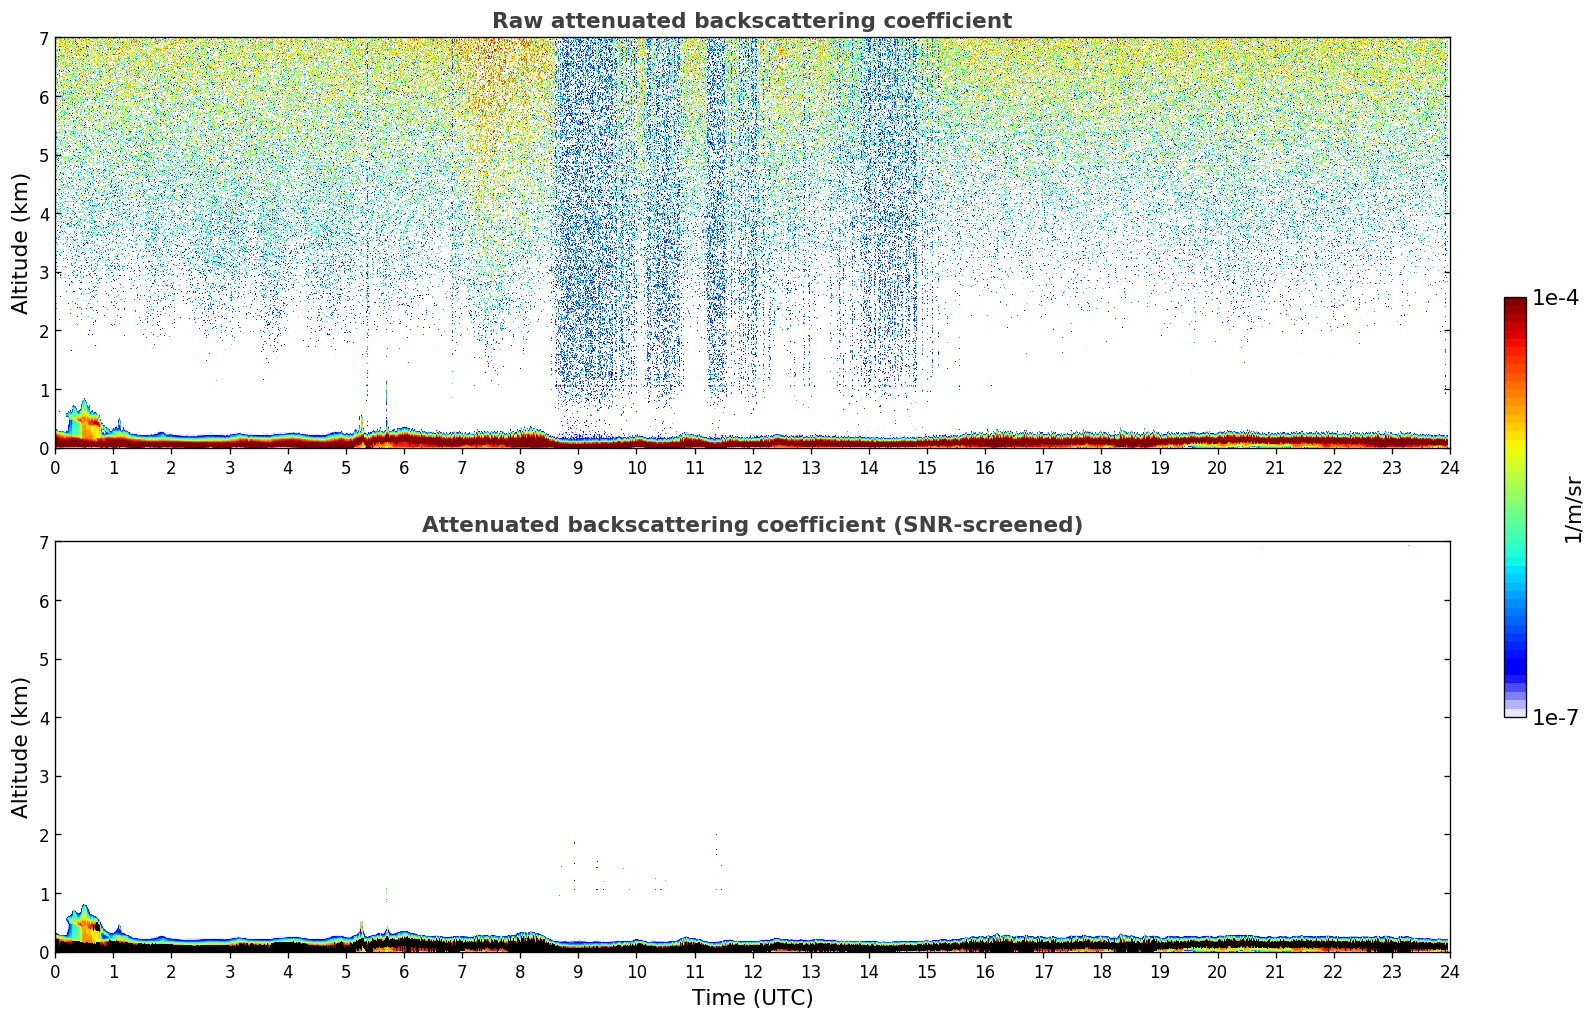The image size is (1595, 1020).
Task: Click the 'Raw attenuated backscattering coefficient' title
Action: click(751, 21)
